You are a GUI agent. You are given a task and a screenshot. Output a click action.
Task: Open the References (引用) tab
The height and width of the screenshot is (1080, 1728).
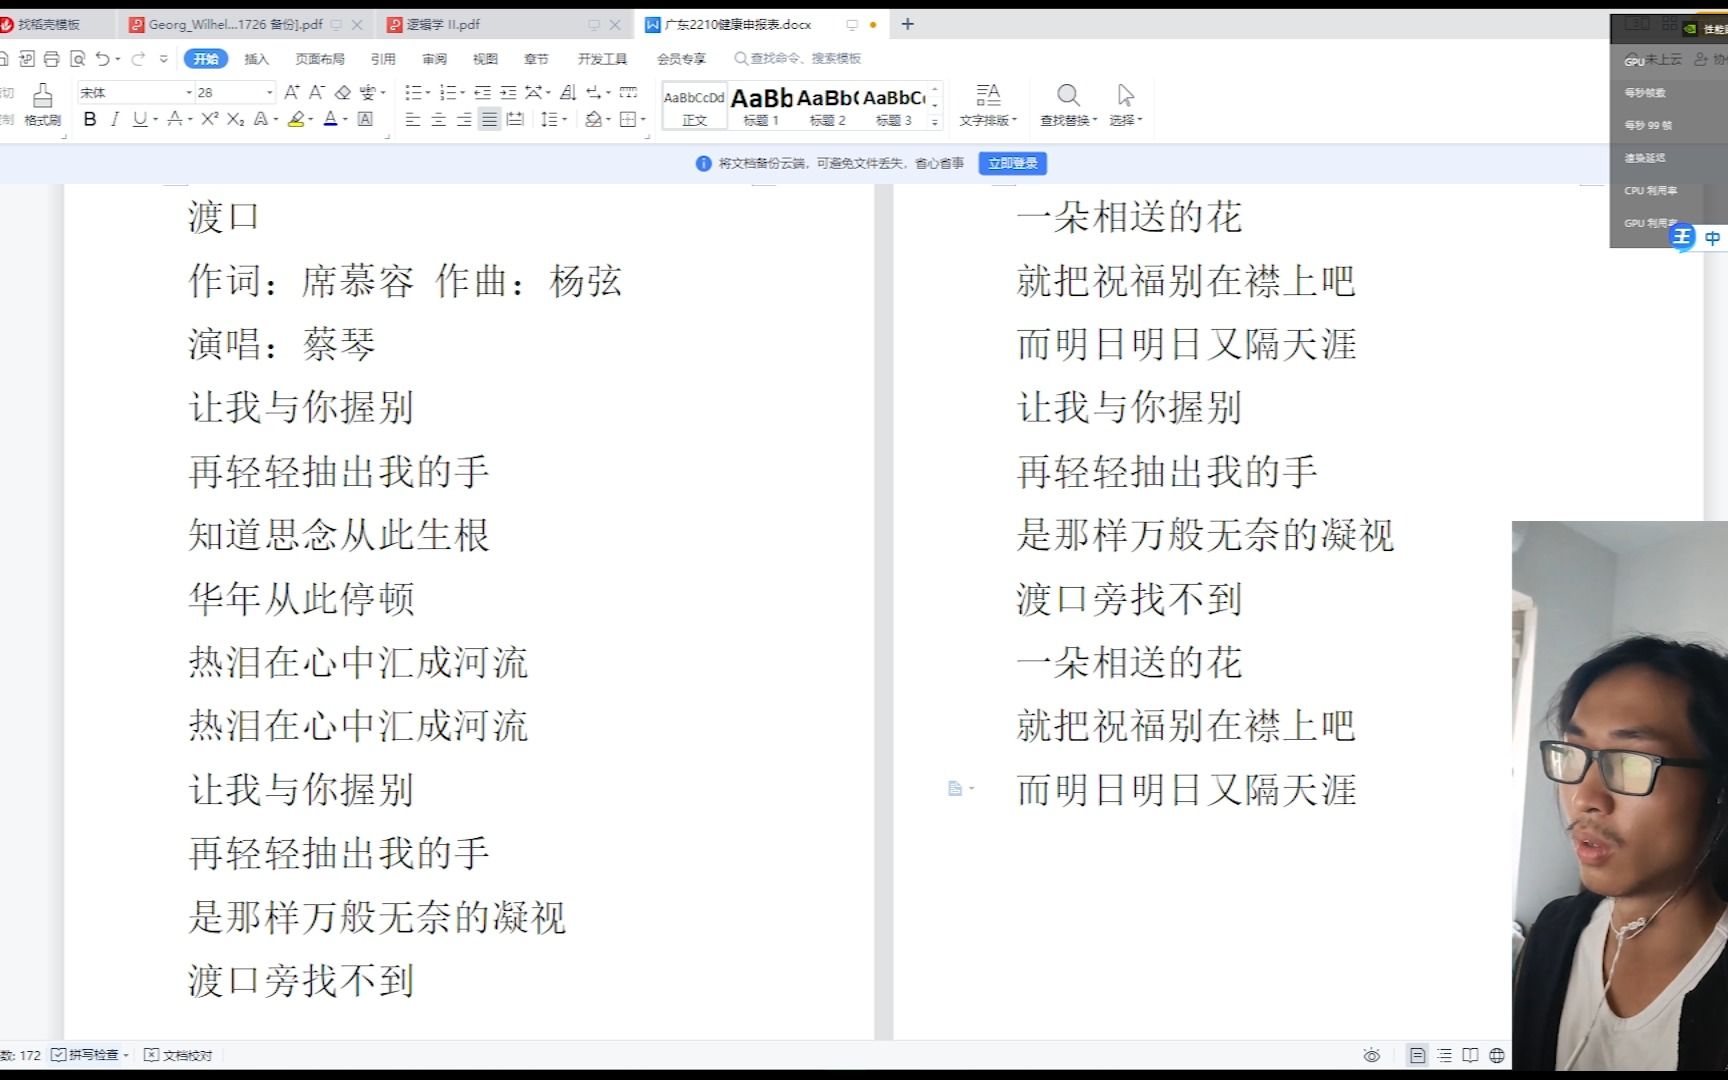[x=383, y=59]
